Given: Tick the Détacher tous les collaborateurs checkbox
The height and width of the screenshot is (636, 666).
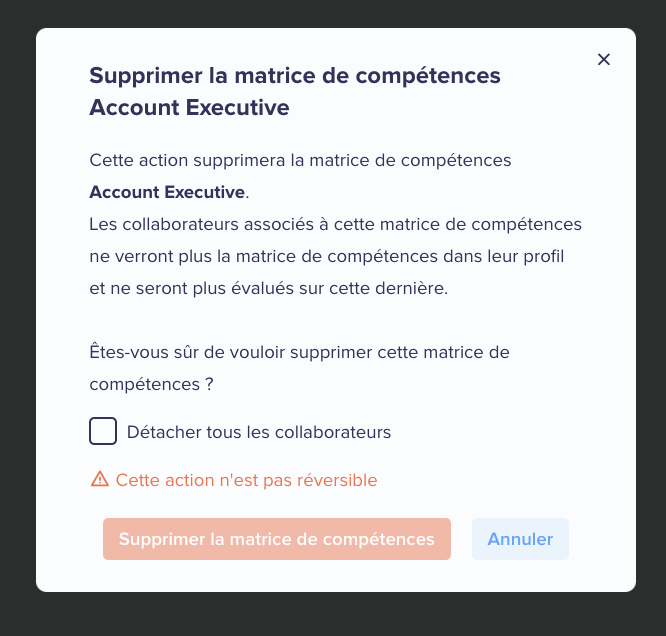Looking at the screenshot, I should click(x=103, y=431).
